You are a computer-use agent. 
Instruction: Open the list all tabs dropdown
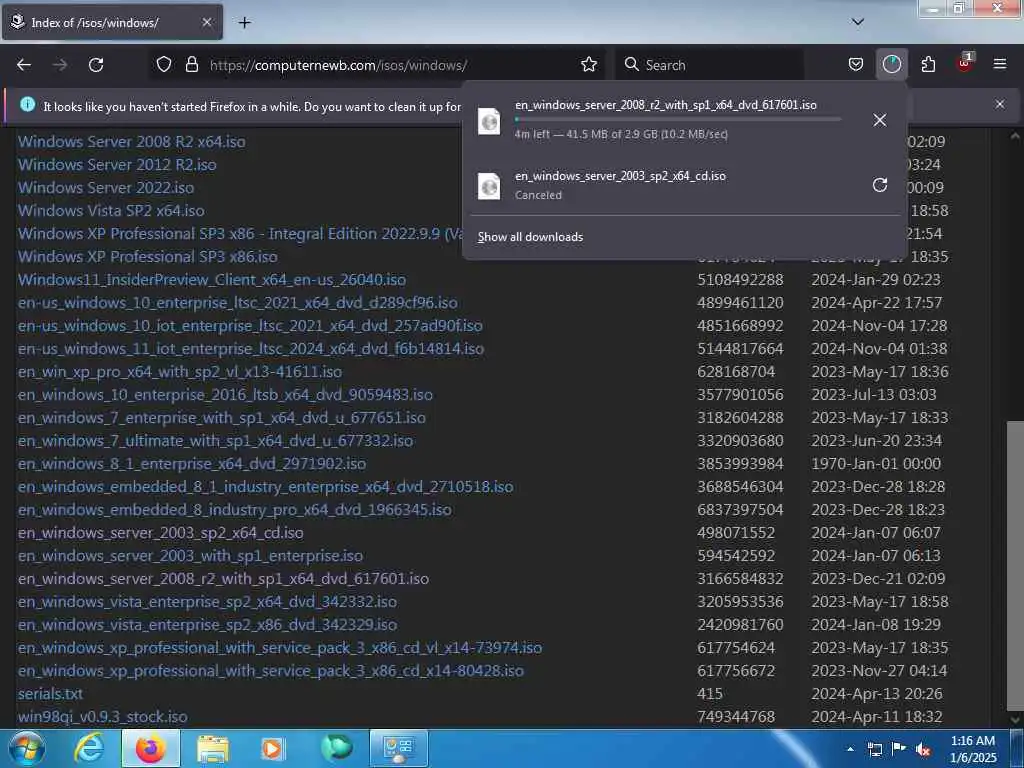pyautogui.click(x=857, y=22)
